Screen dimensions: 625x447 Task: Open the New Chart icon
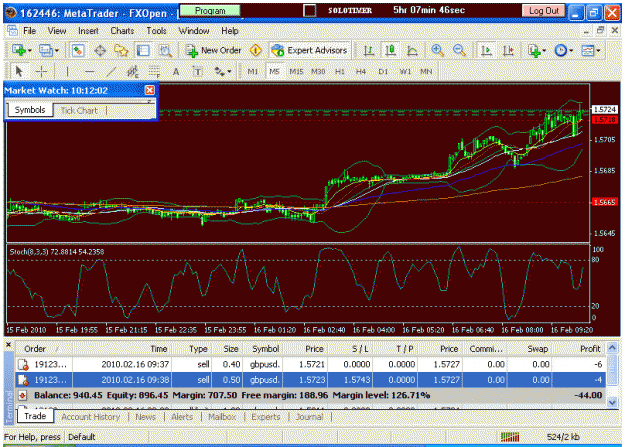(18, 51)
